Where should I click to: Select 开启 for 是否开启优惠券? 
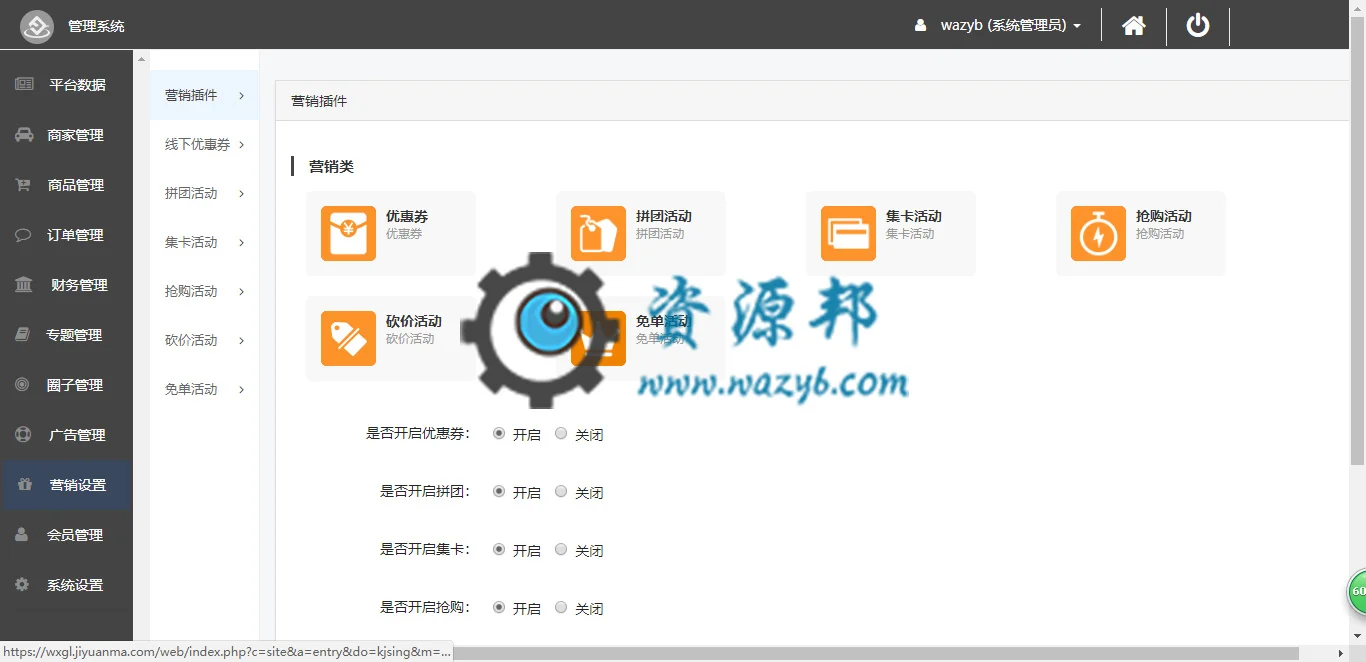[x=499, y=433]
